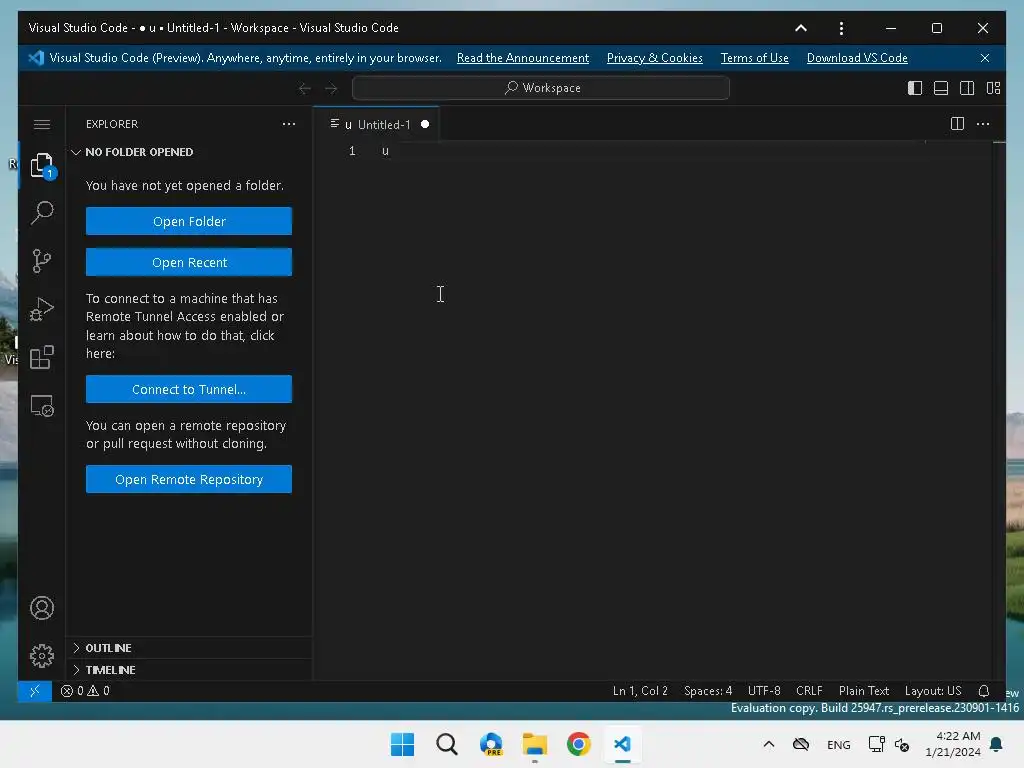Split the editor to the right

coord(957,124)
